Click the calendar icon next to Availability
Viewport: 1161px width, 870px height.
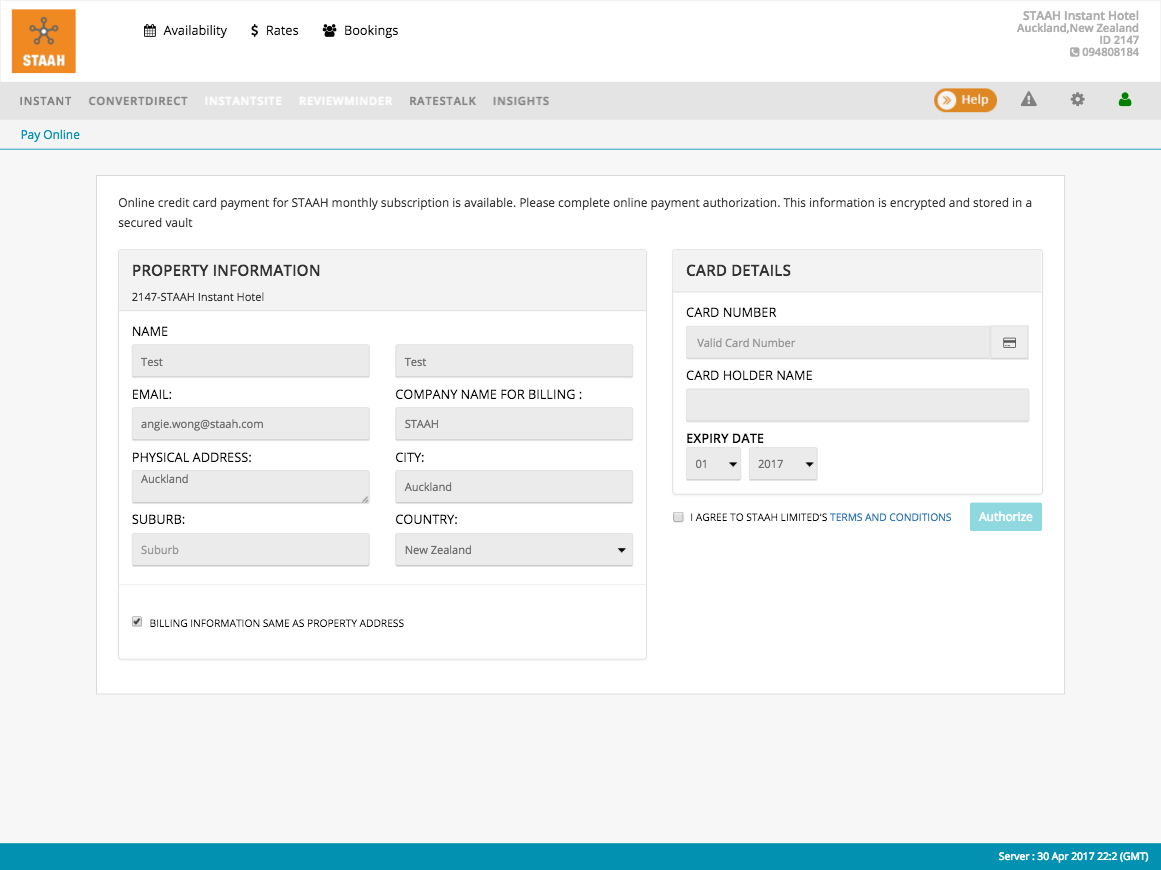point(150,30)
